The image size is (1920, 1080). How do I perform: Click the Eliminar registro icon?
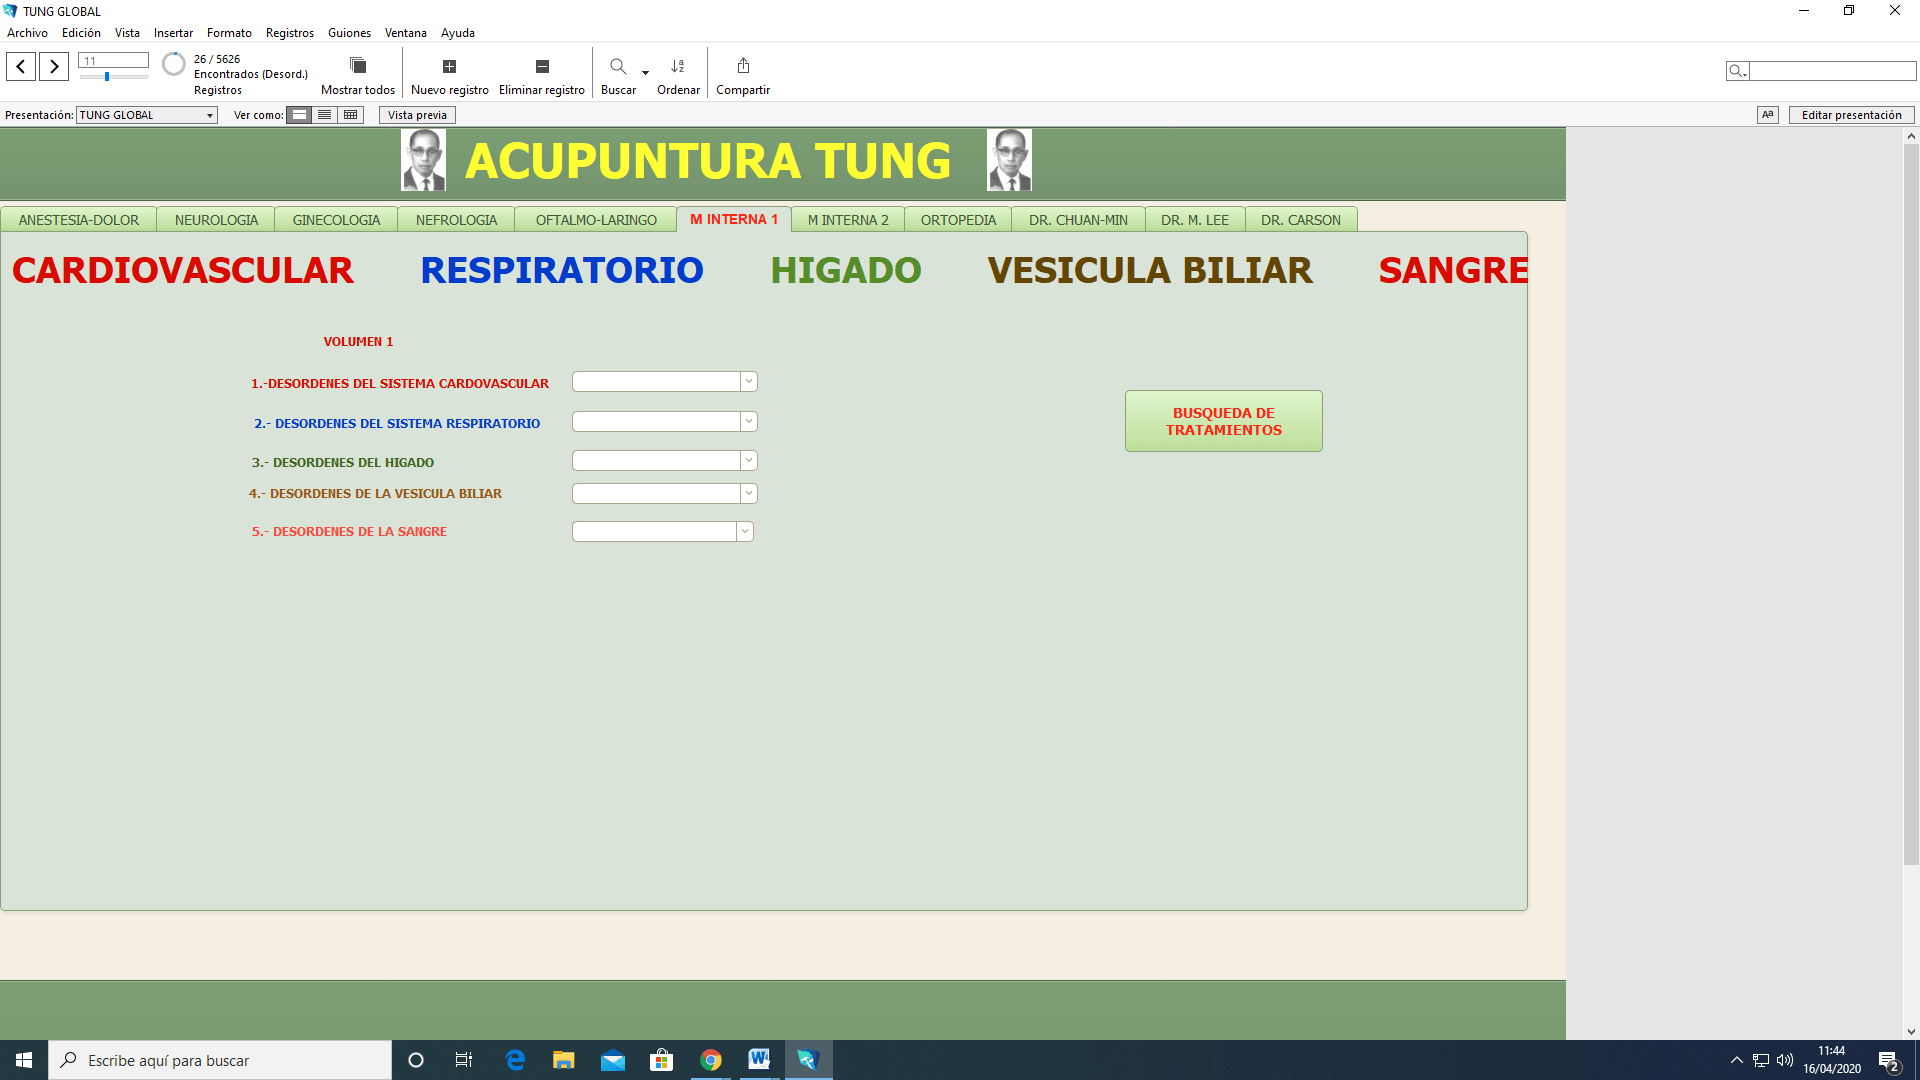(x=542, y=66)
